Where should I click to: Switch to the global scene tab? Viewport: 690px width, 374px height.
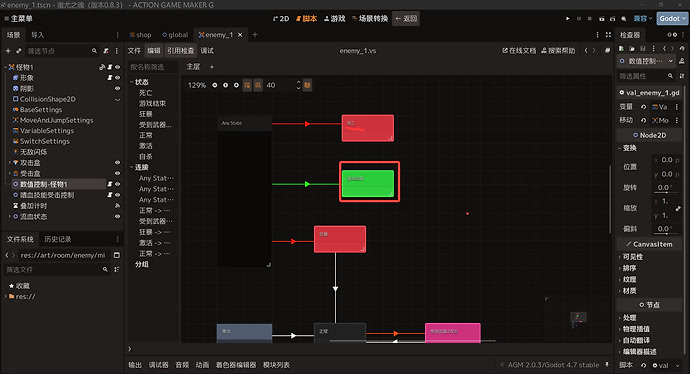point(175,35)
